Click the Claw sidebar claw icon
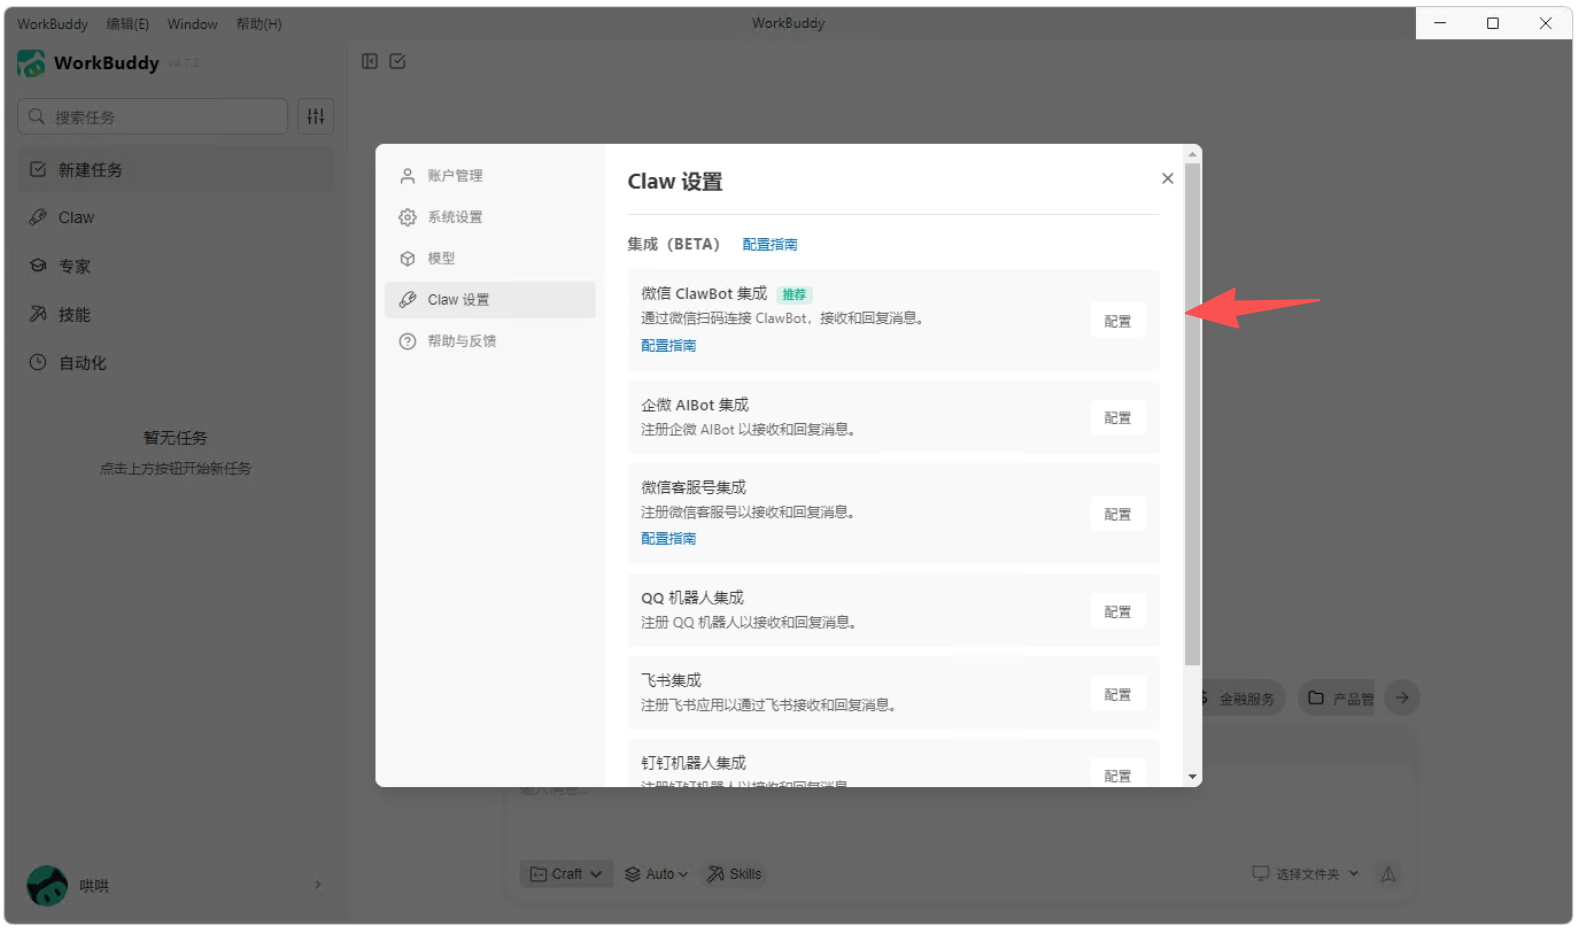 [x=38, y=217]
